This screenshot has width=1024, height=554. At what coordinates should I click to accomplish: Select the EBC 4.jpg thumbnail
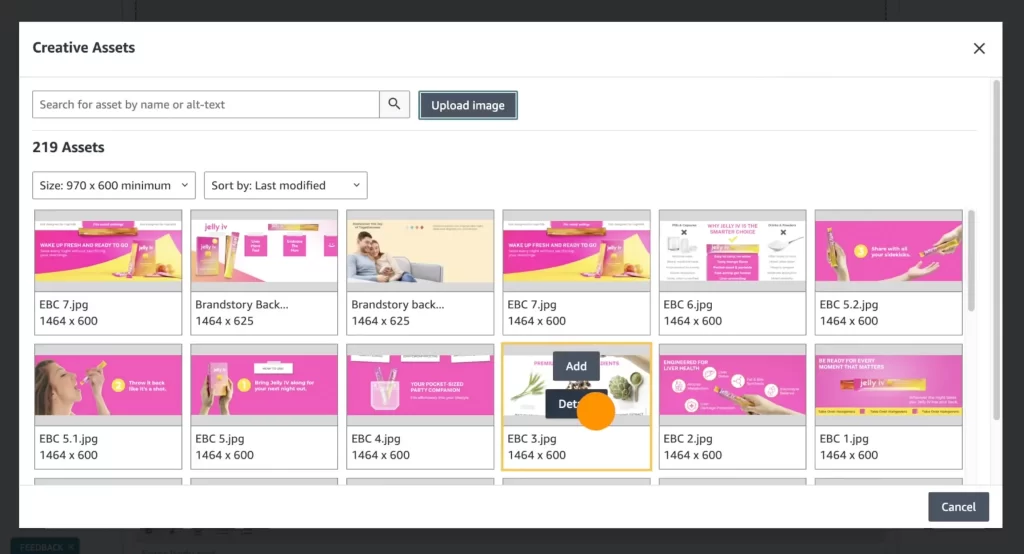tap(420, 385)
